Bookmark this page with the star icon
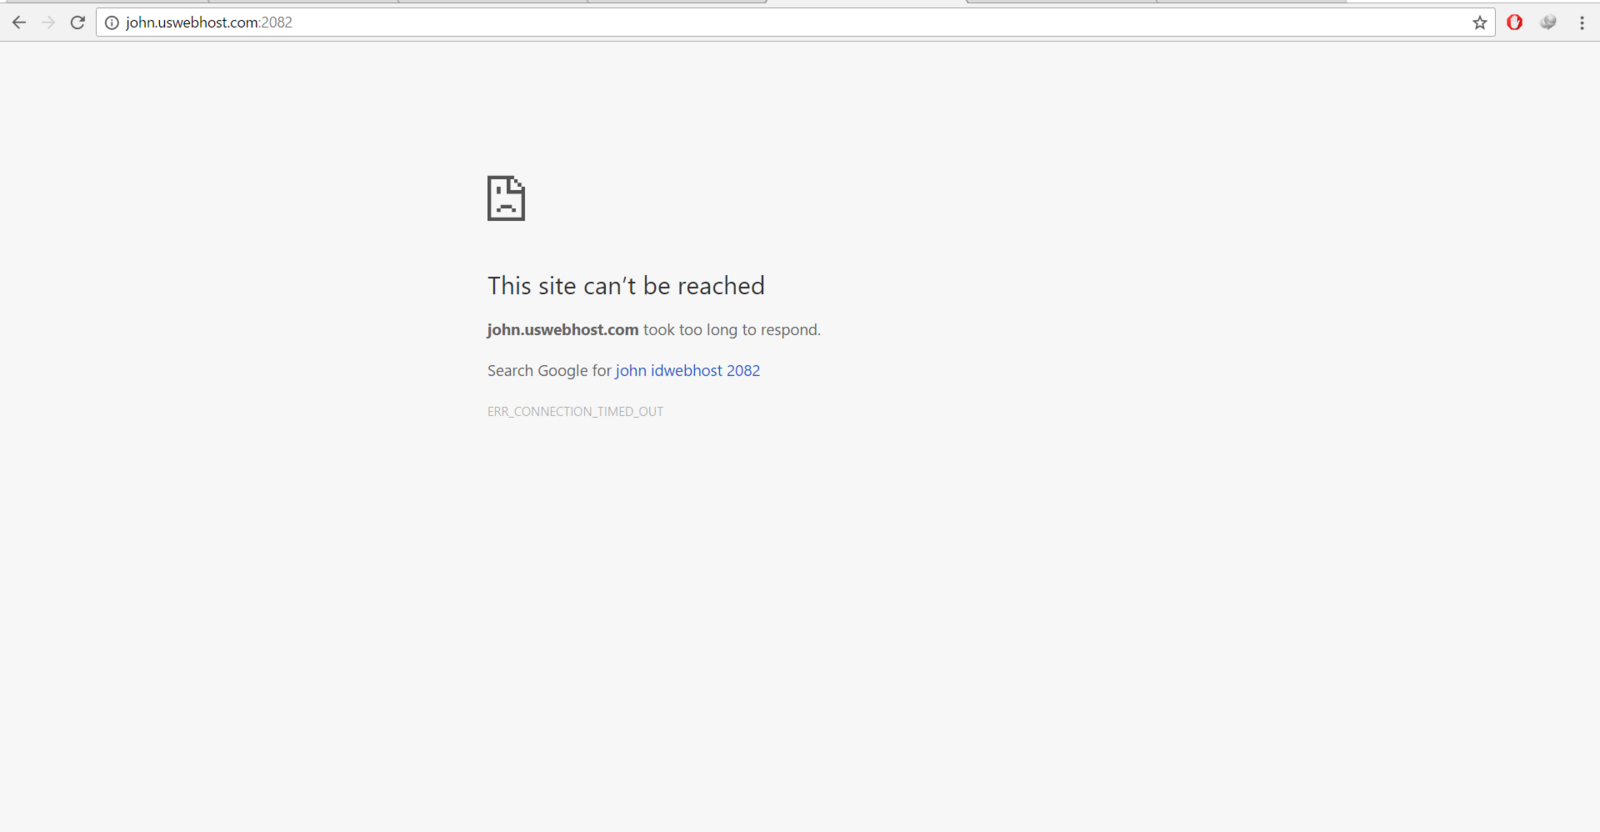The image size is (1600, 832). [x=1480, y=23]
